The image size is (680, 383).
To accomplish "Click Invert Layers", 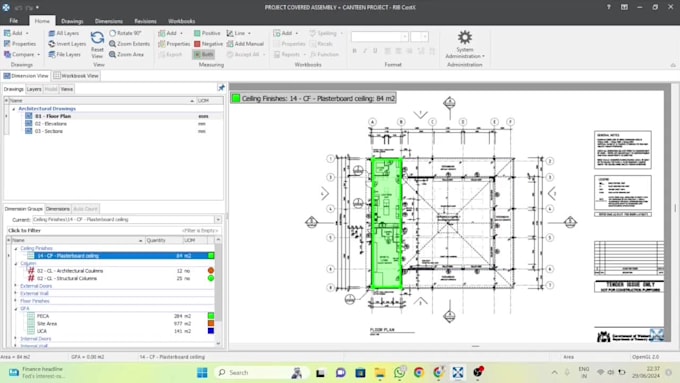I will [67, 44].
